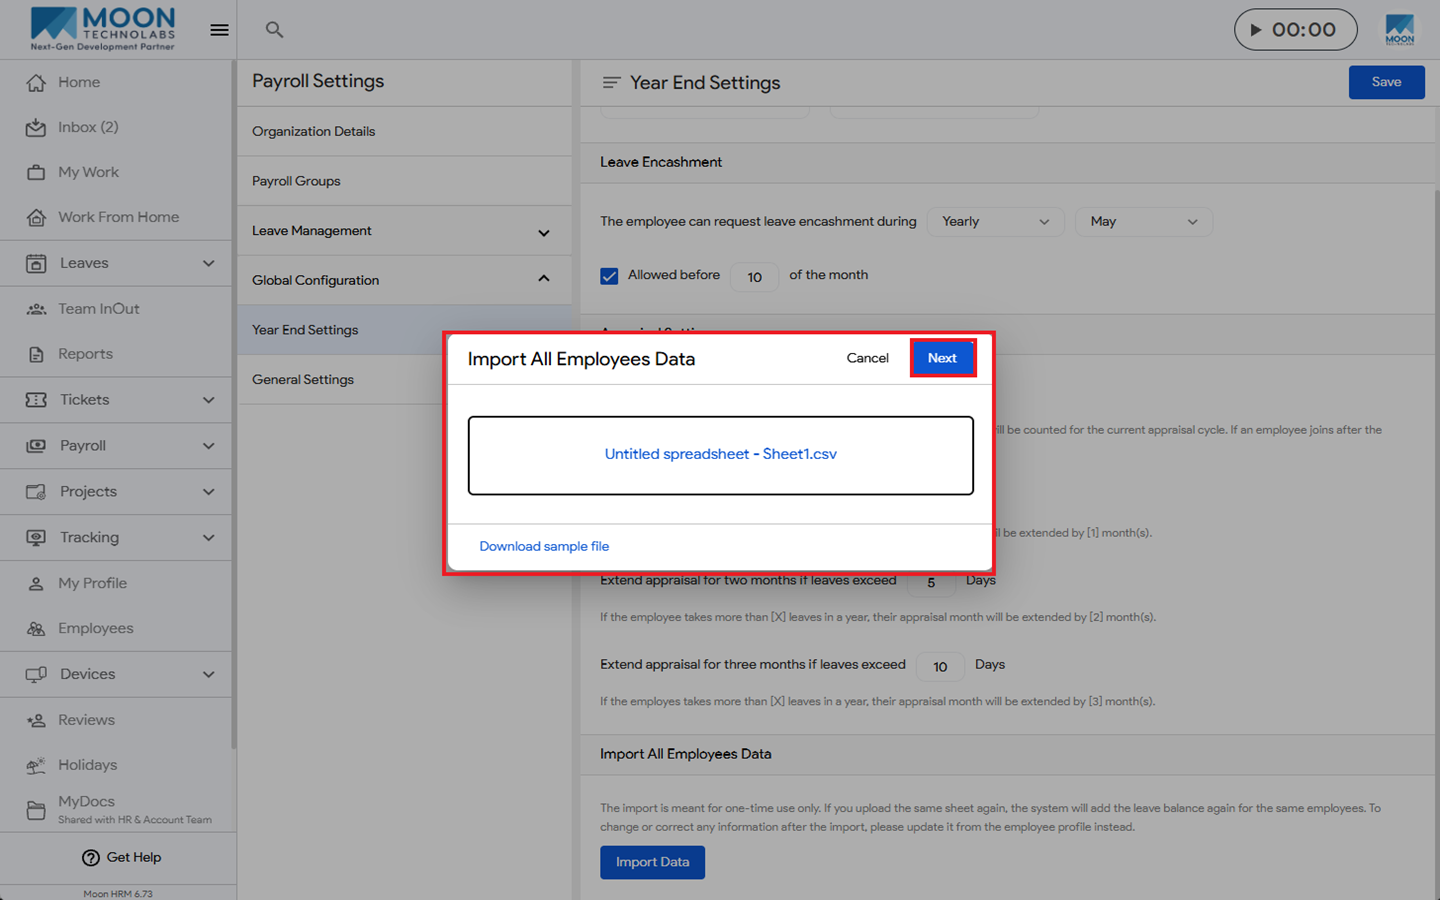This screenshot has height=900, width=1440.
Task: Open Work From Home in the sidebar
Action: 116,218
